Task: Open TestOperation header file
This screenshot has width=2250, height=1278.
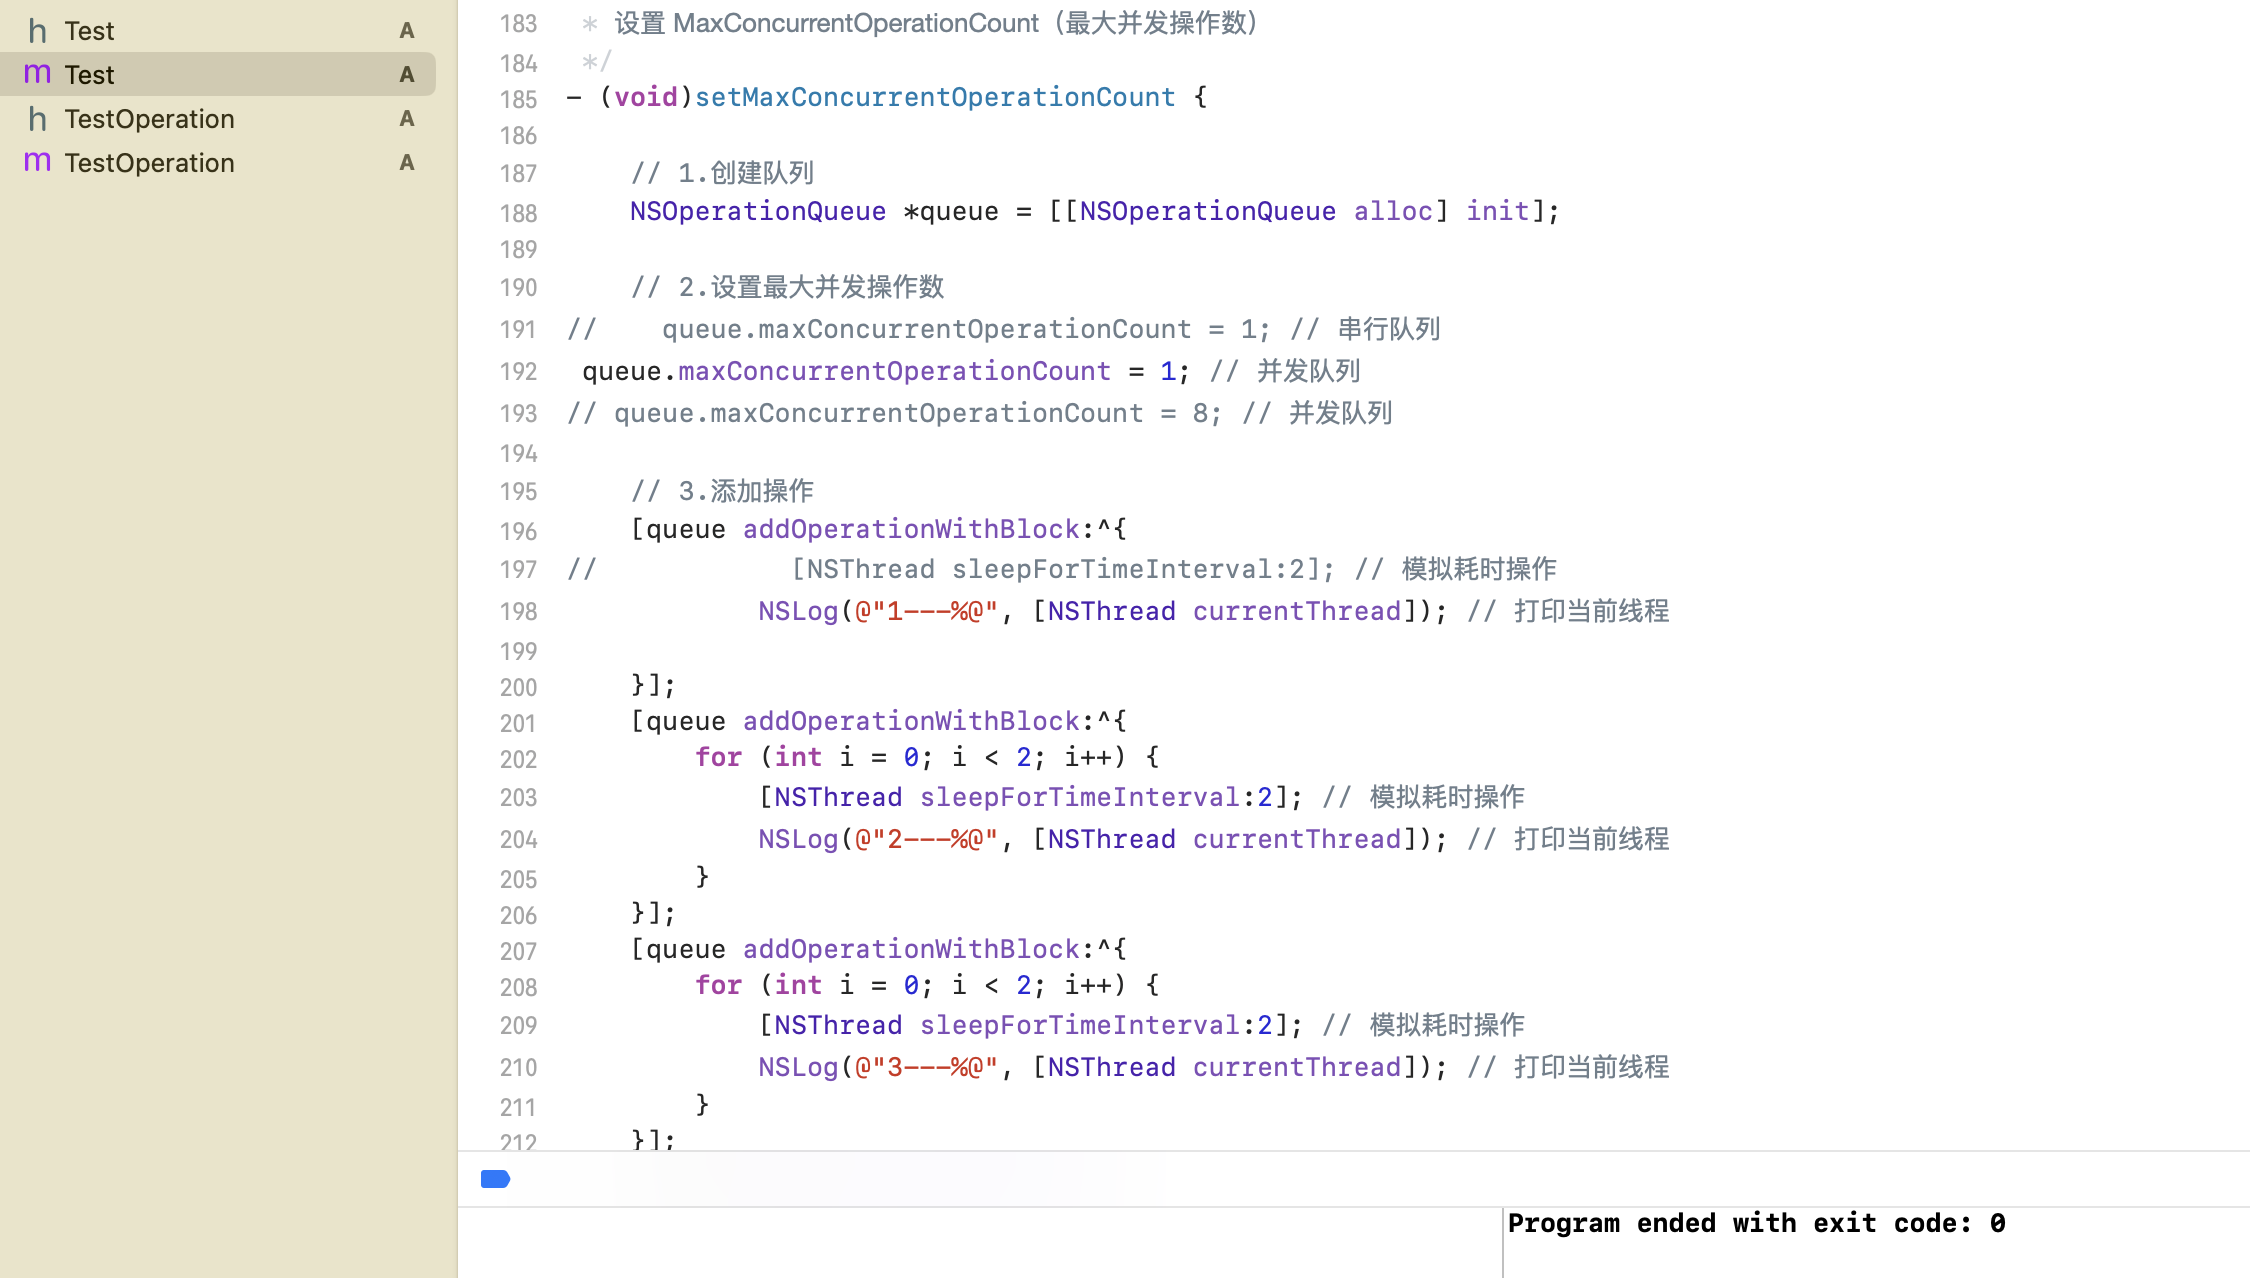Action: pos(218,118)
